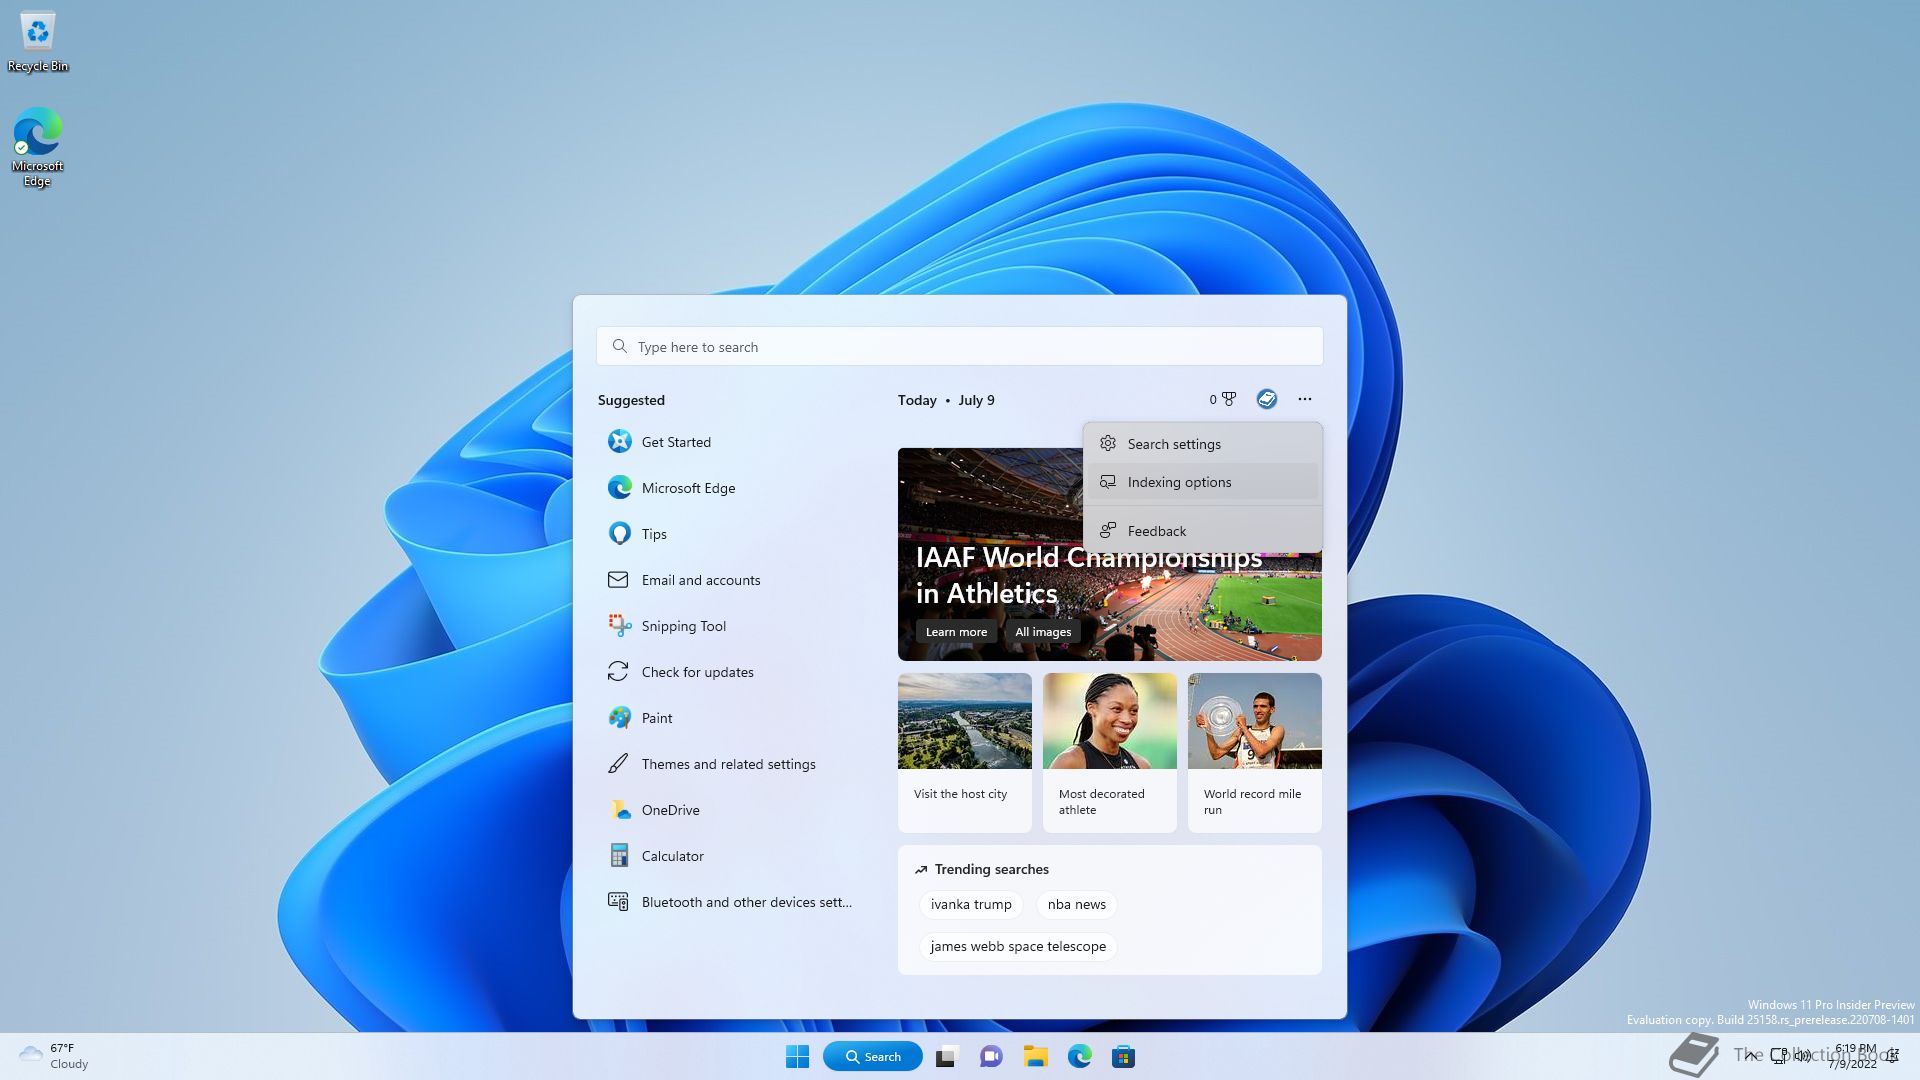The image size is (1920, 1080).
Task: Open the Paint app suggestion
Action: 730,718
